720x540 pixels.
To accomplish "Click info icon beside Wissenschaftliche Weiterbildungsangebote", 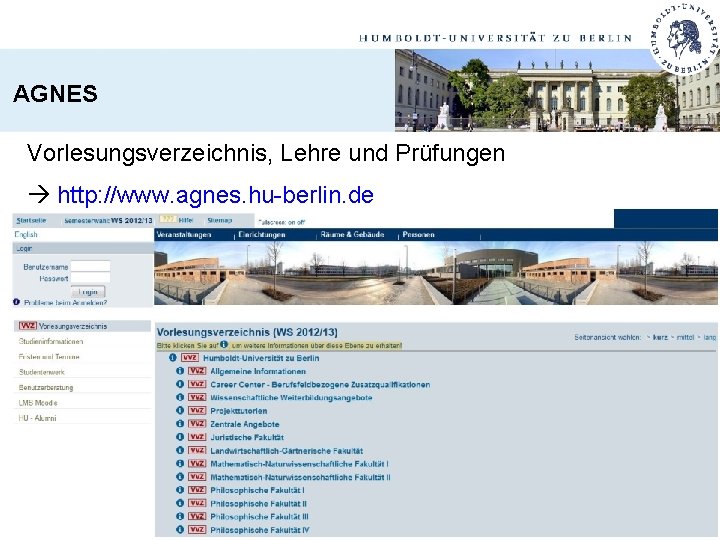I will click(x=180, y=398).
